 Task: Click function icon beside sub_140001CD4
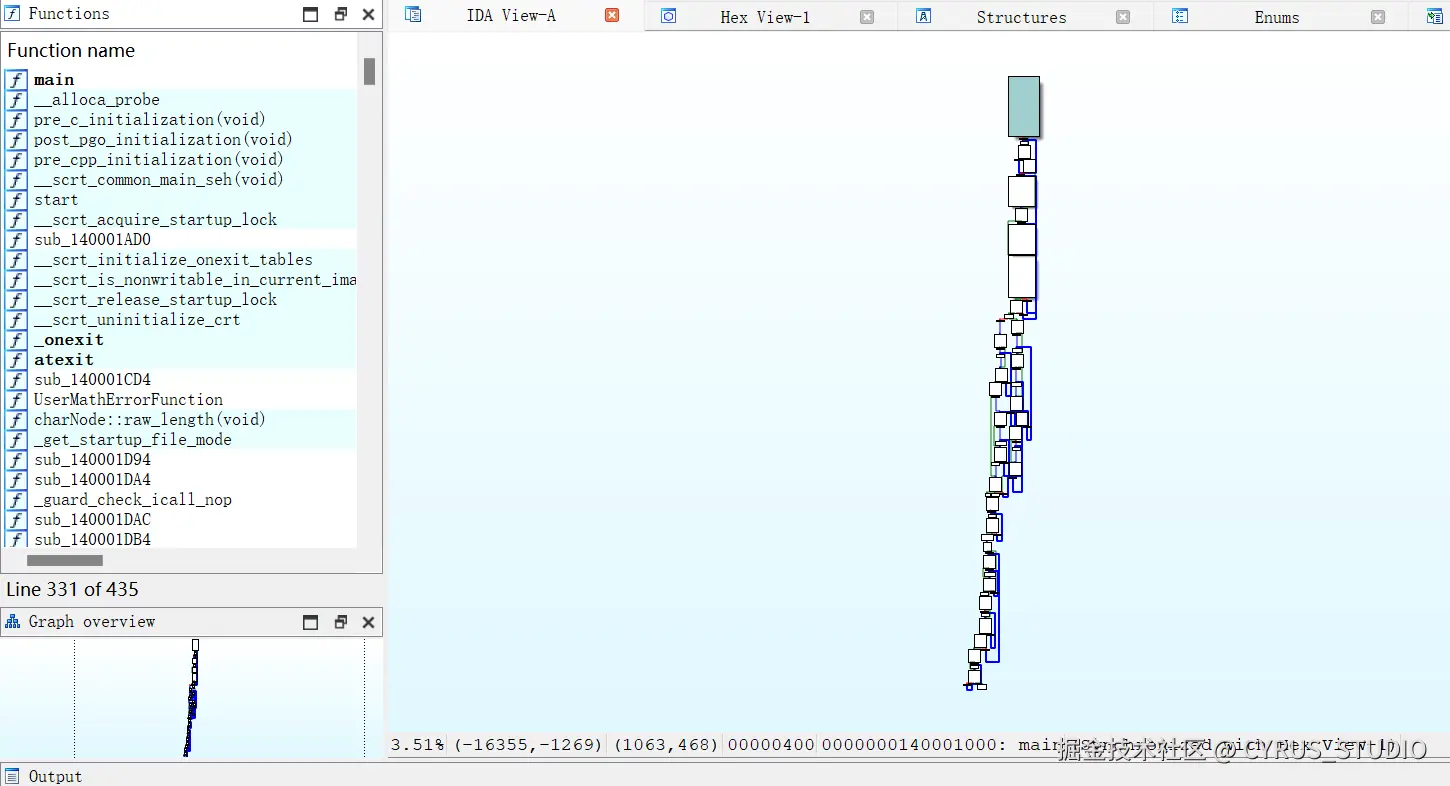click(16, 380)
